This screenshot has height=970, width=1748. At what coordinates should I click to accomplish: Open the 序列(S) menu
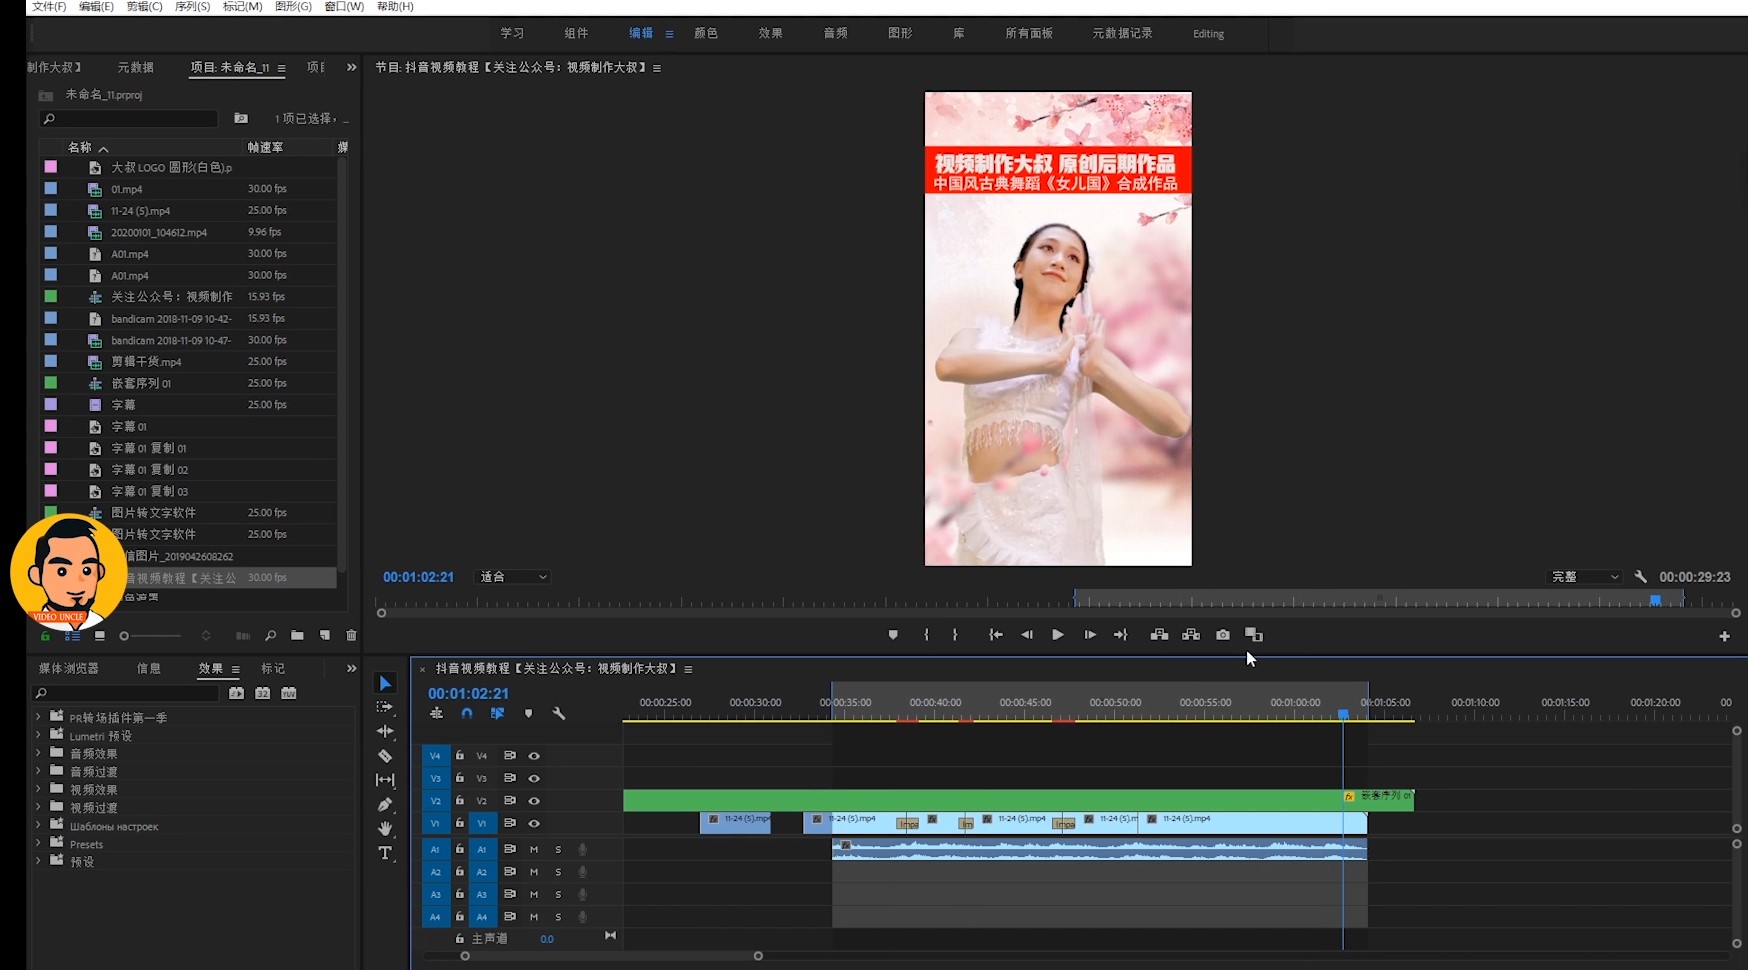192,7
